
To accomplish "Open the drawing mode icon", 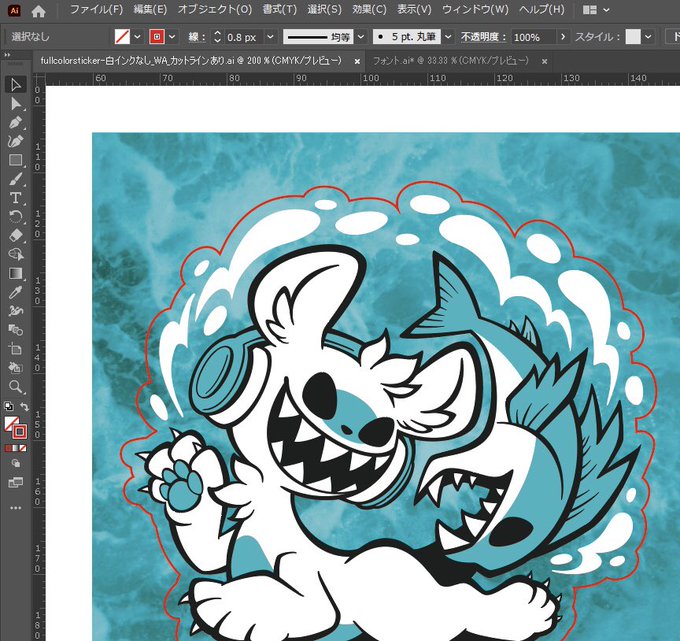I will point(16,463).
